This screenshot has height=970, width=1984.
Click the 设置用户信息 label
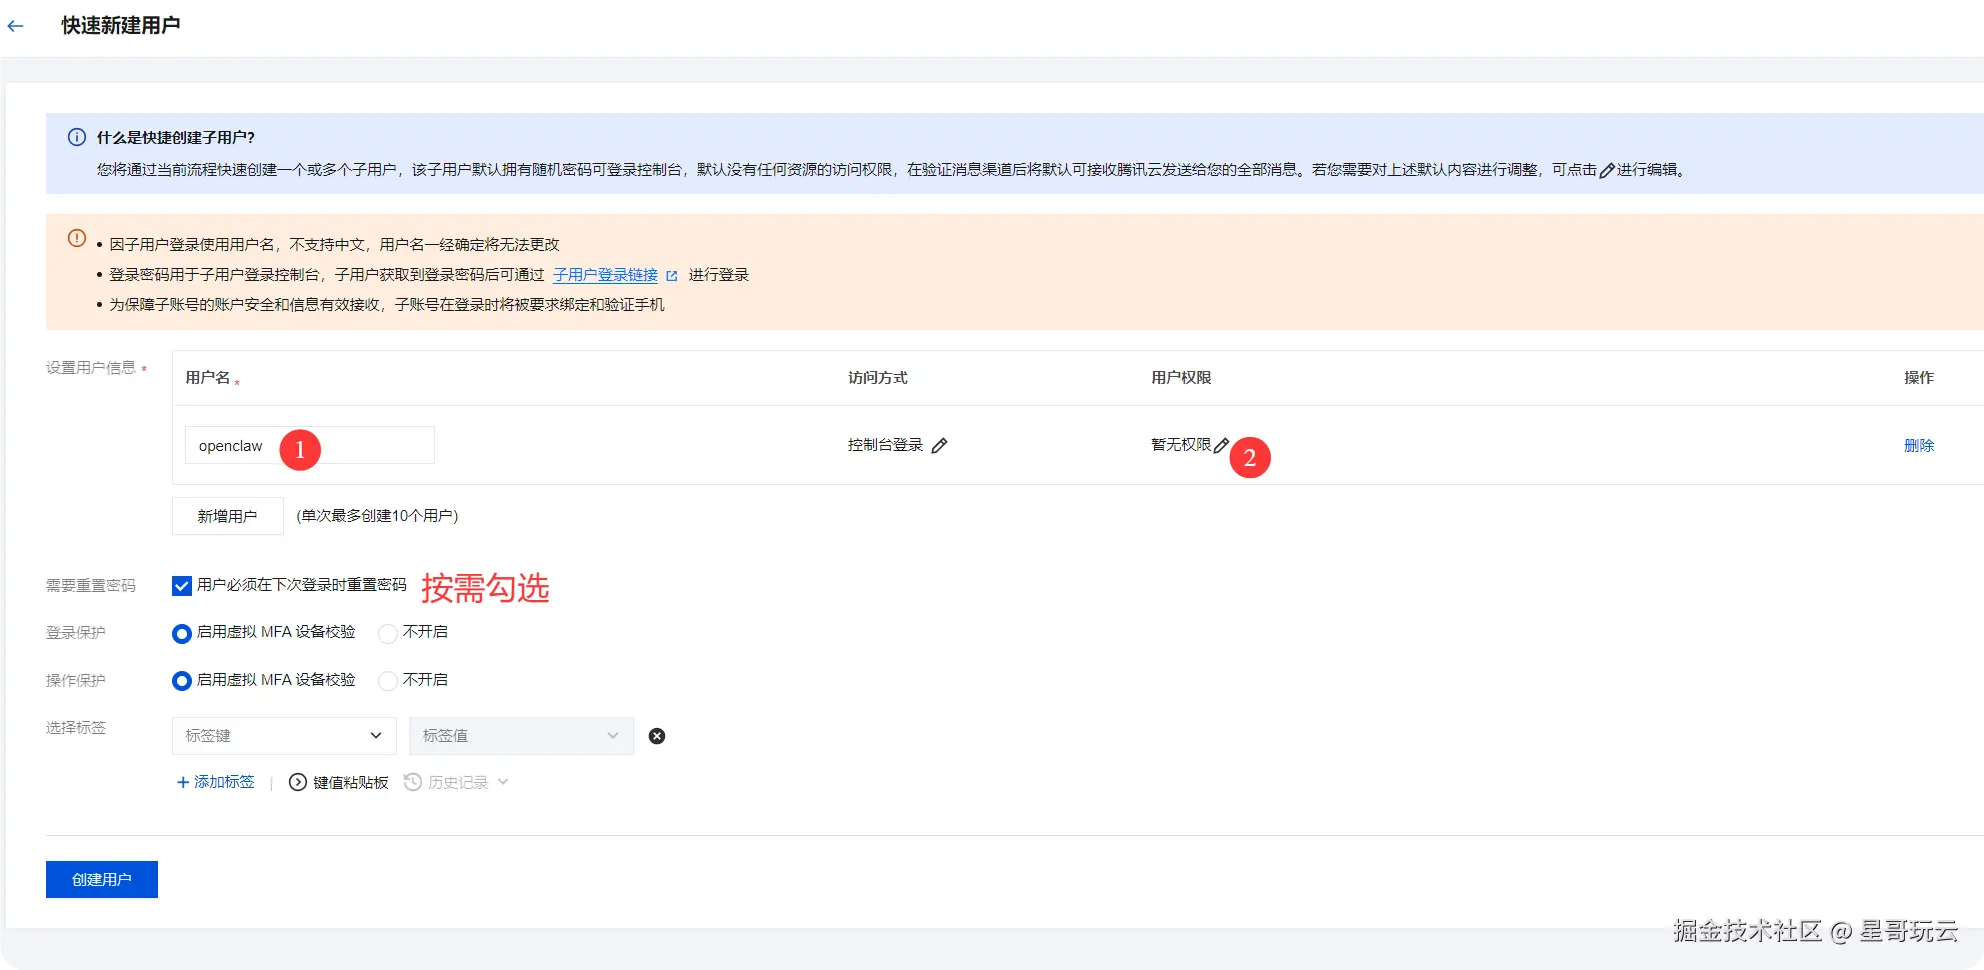tap(91, 368)
